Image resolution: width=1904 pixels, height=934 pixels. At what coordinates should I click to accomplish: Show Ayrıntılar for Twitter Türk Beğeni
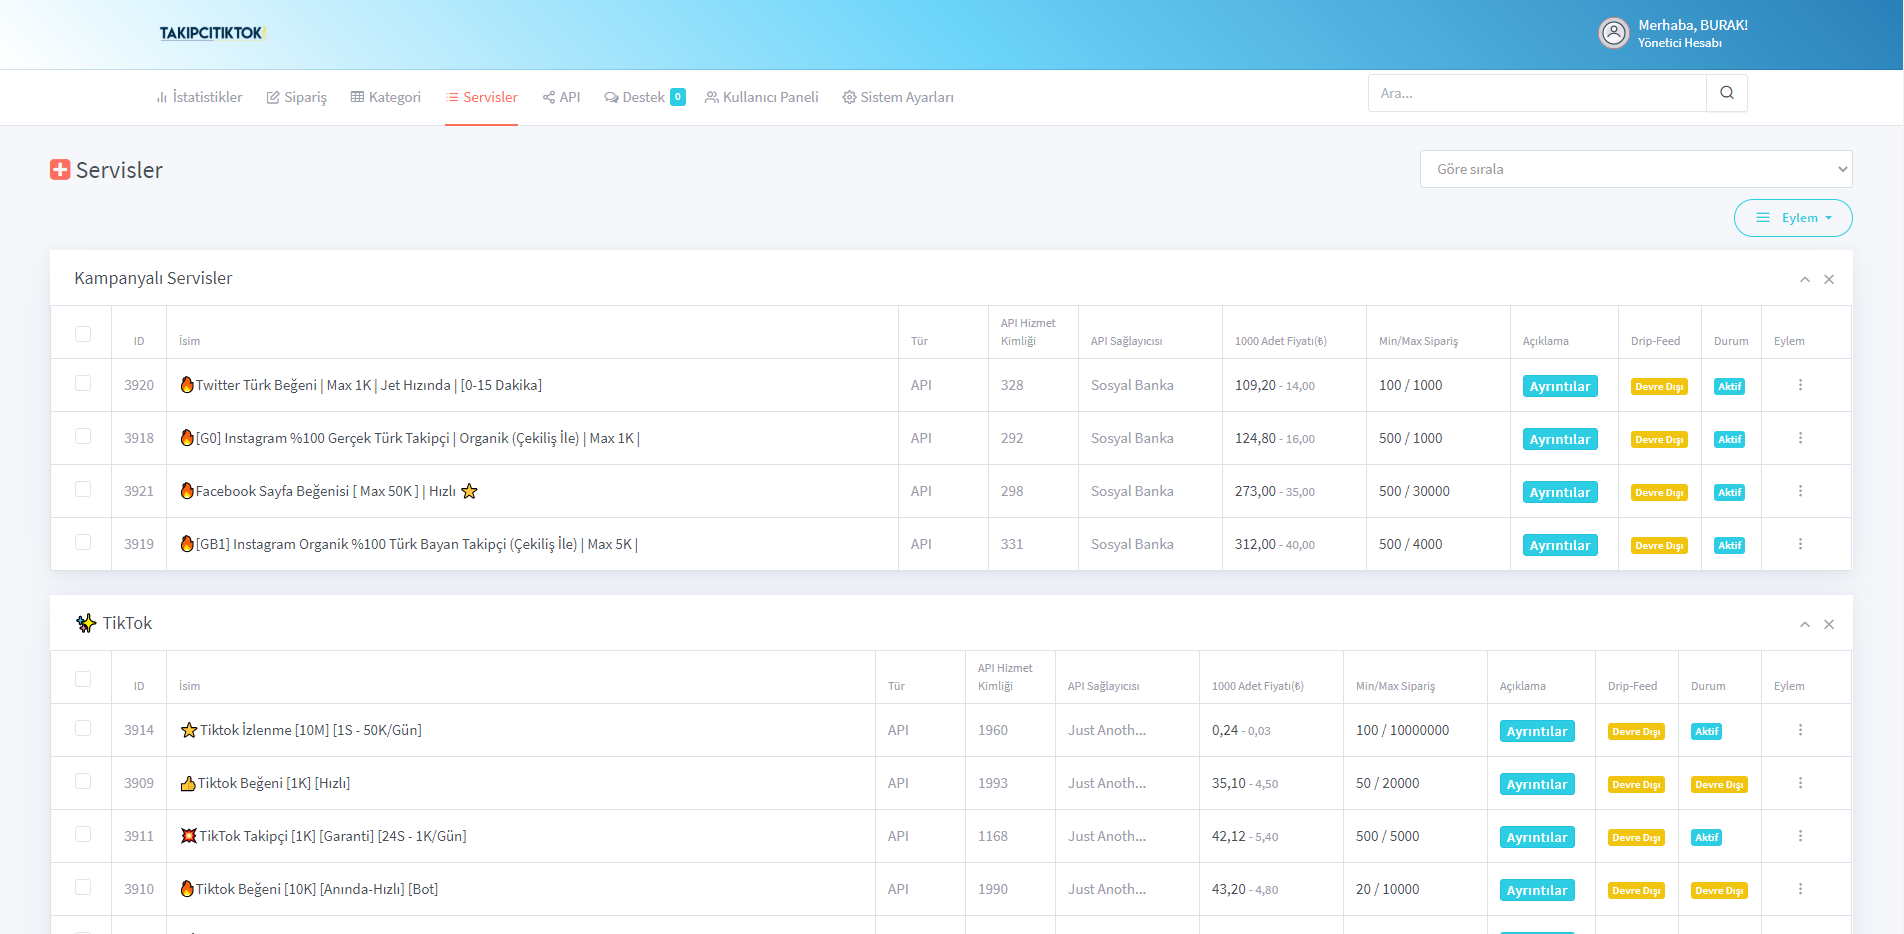click(x=1560, y=386)
